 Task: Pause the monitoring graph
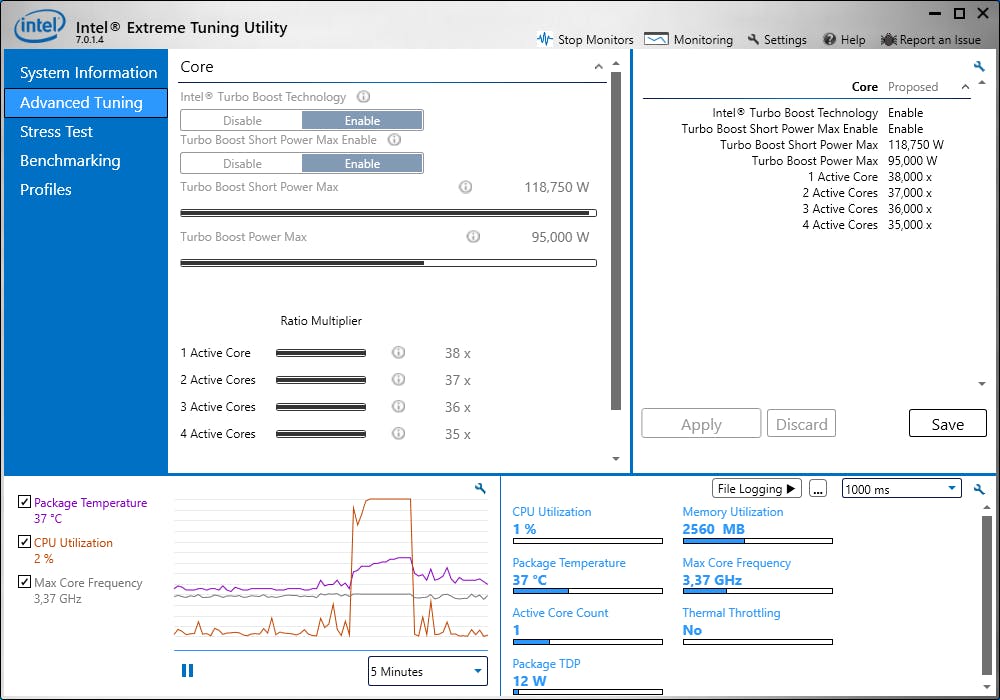[x=188, y=671]
